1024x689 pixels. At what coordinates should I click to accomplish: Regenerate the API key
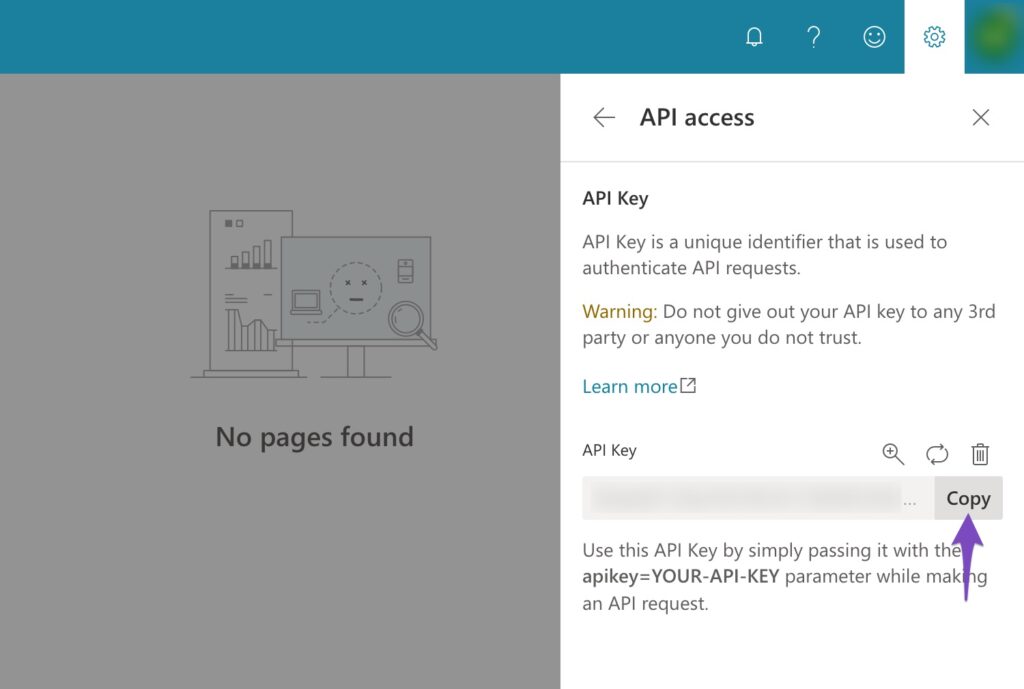pos(937,454)
